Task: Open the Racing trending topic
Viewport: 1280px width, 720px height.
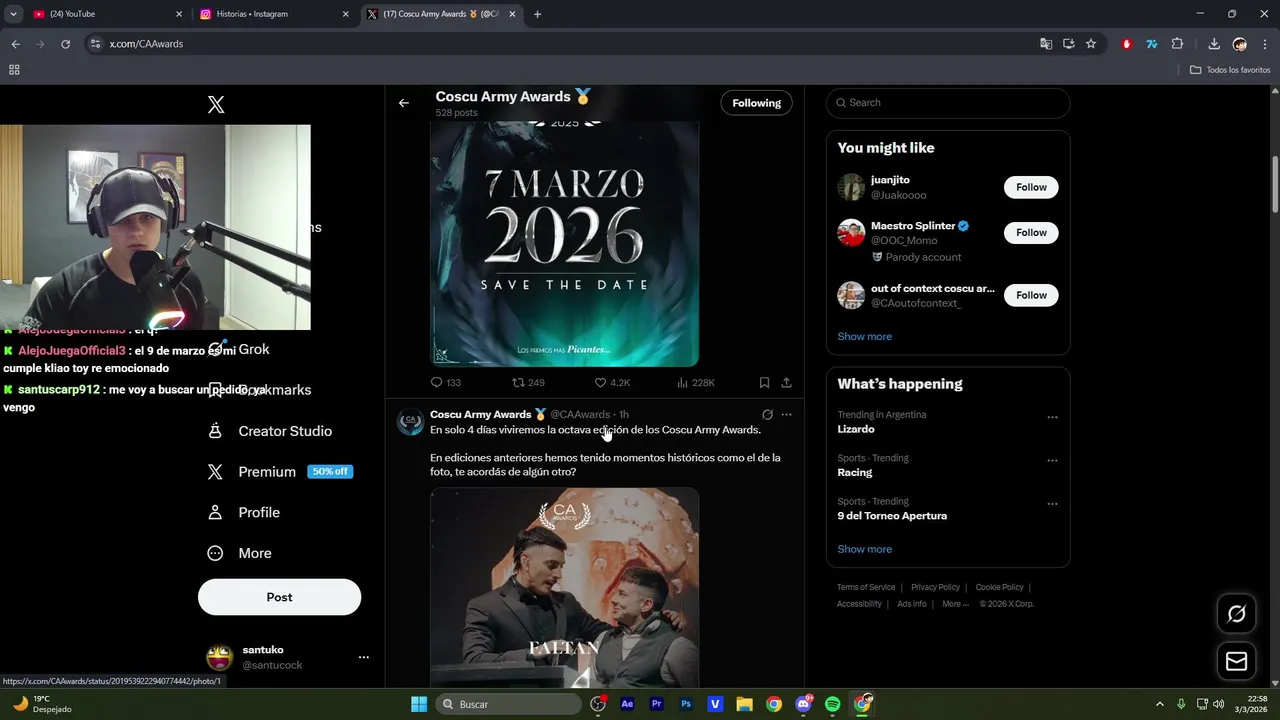Action: coord(855,472)
